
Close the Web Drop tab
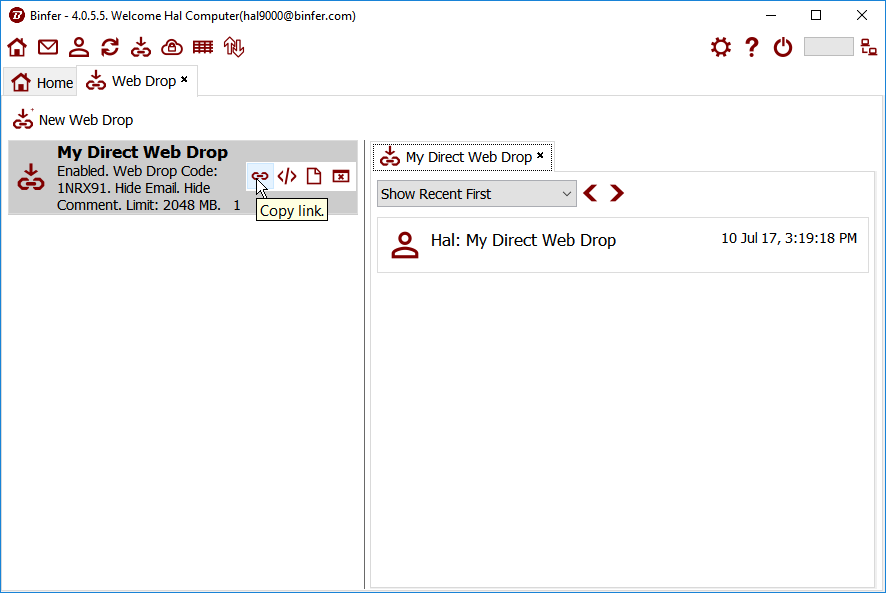coord(184,80)
